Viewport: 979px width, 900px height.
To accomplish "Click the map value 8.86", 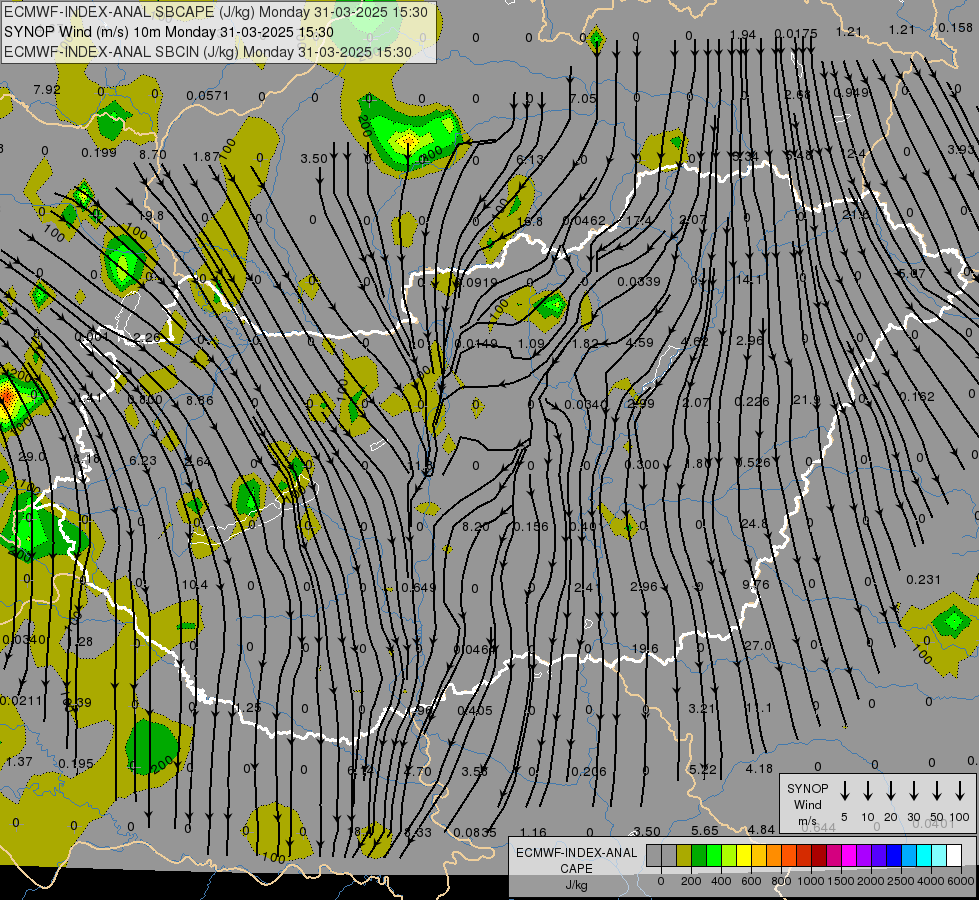I will 199,400.
